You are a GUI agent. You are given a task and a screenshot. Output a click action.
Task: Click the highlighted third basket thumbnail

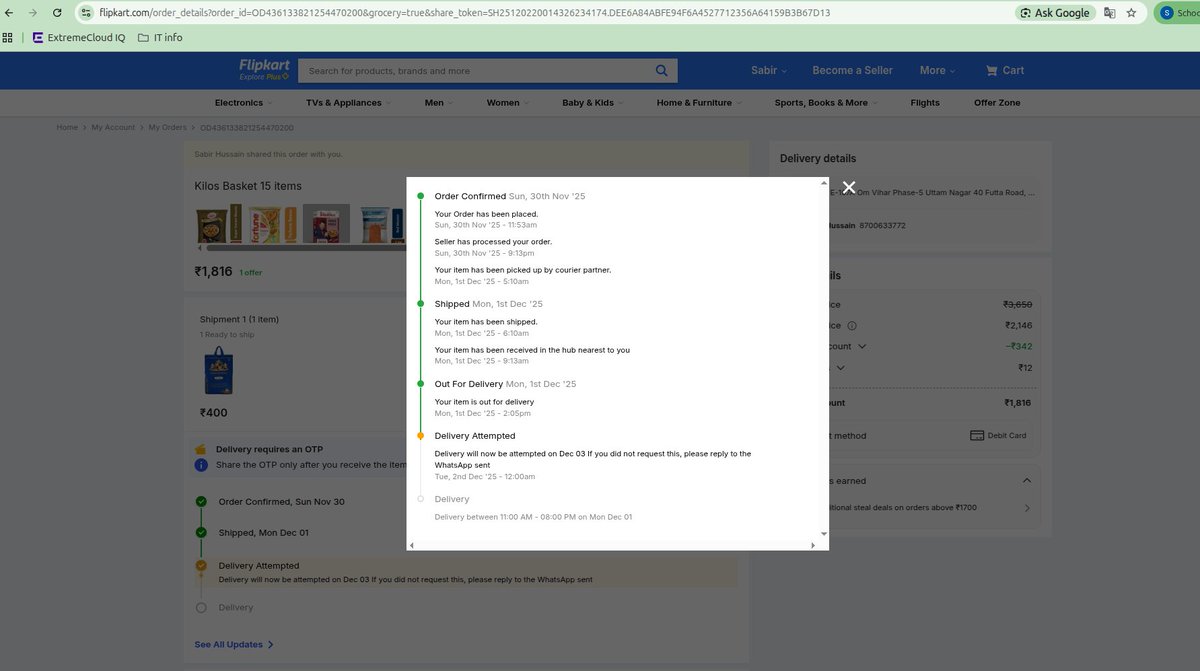point(327,224)
